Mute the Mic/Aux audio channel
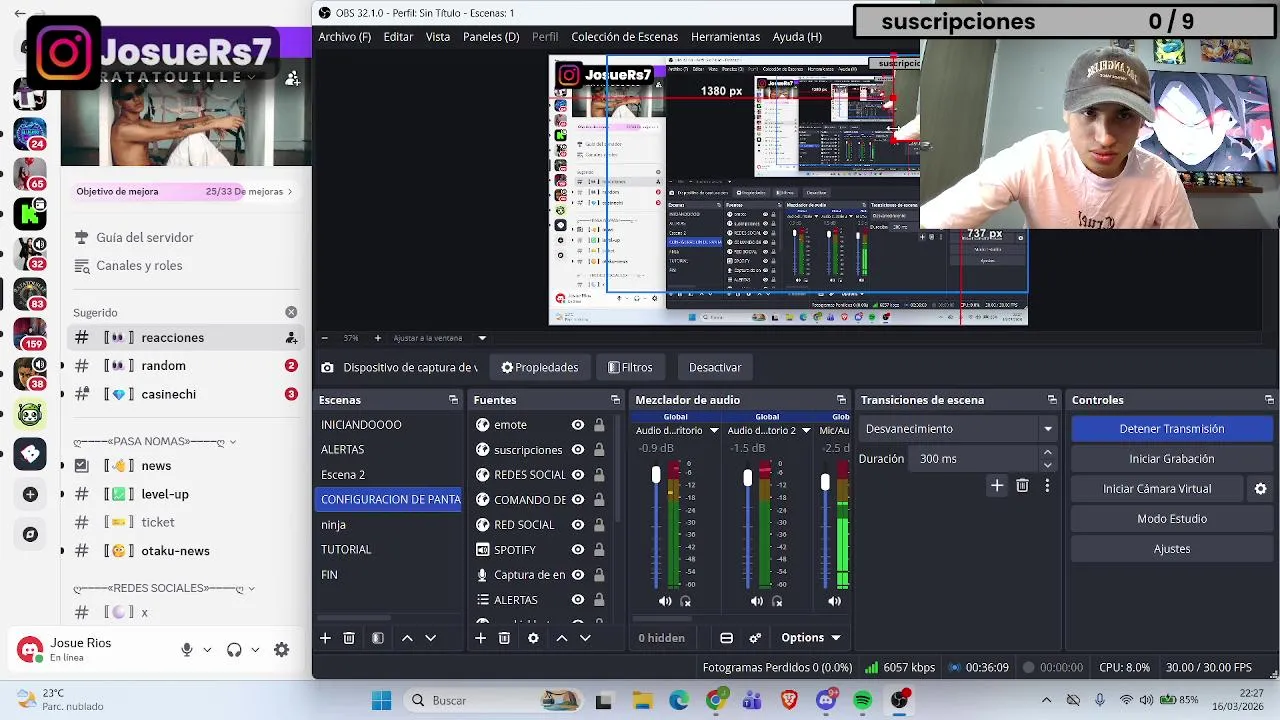Image resolution: width=1280 pixels, height=720 pixels. [x=834, y=601]
